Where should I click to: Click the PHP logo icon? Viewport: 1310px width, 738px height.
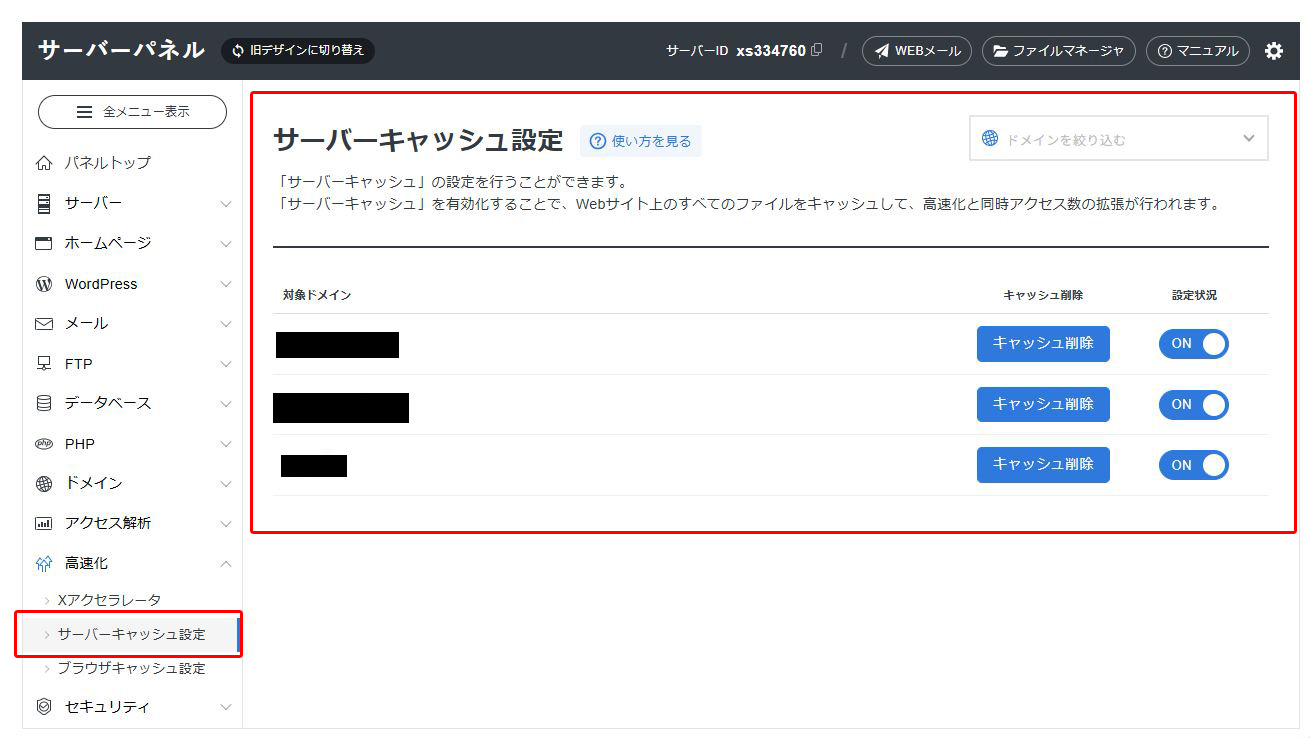[x=43, y=443]
